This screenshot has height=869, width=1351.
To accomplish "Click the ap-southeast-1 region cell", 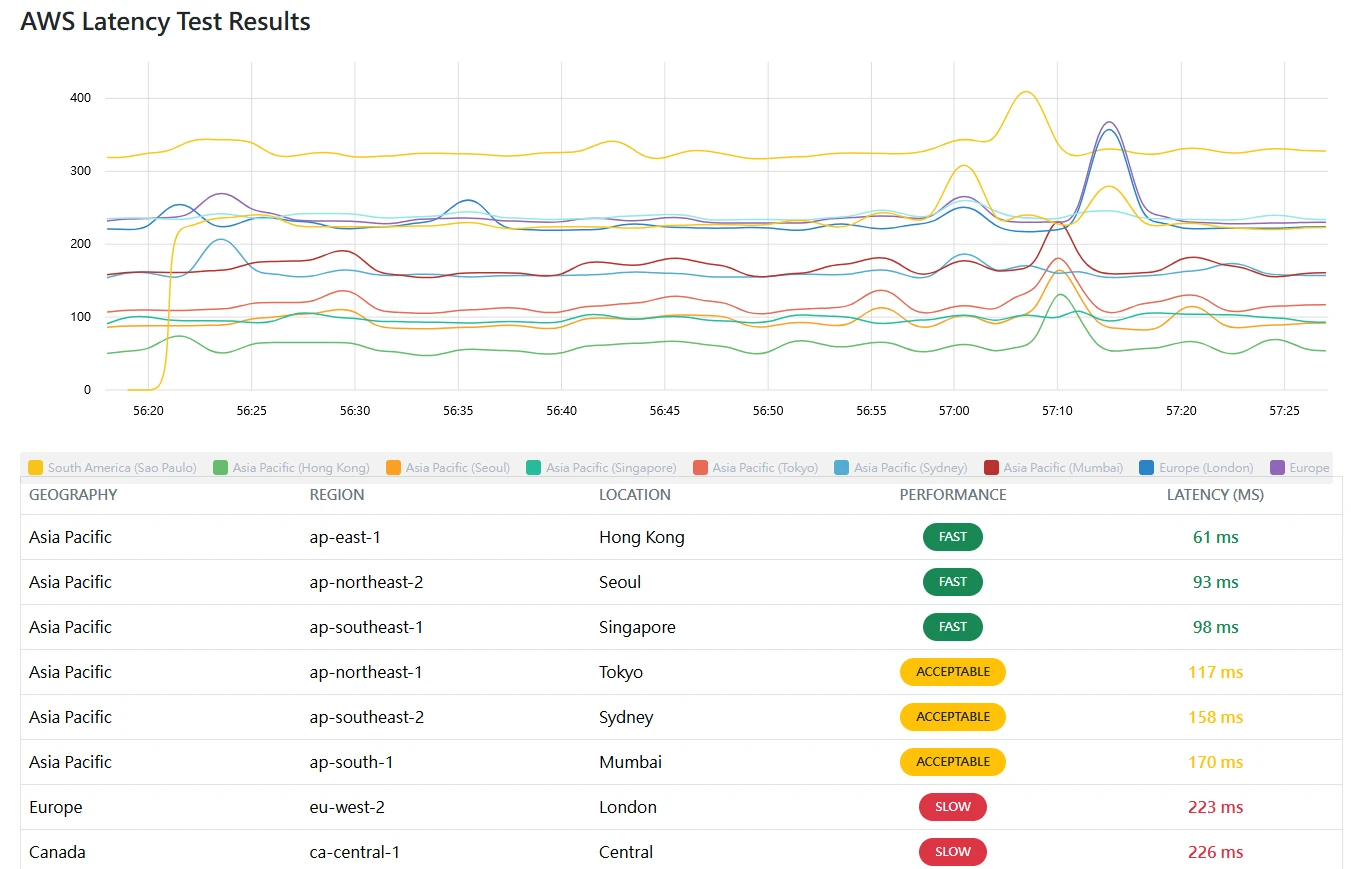I will (366, 627).
